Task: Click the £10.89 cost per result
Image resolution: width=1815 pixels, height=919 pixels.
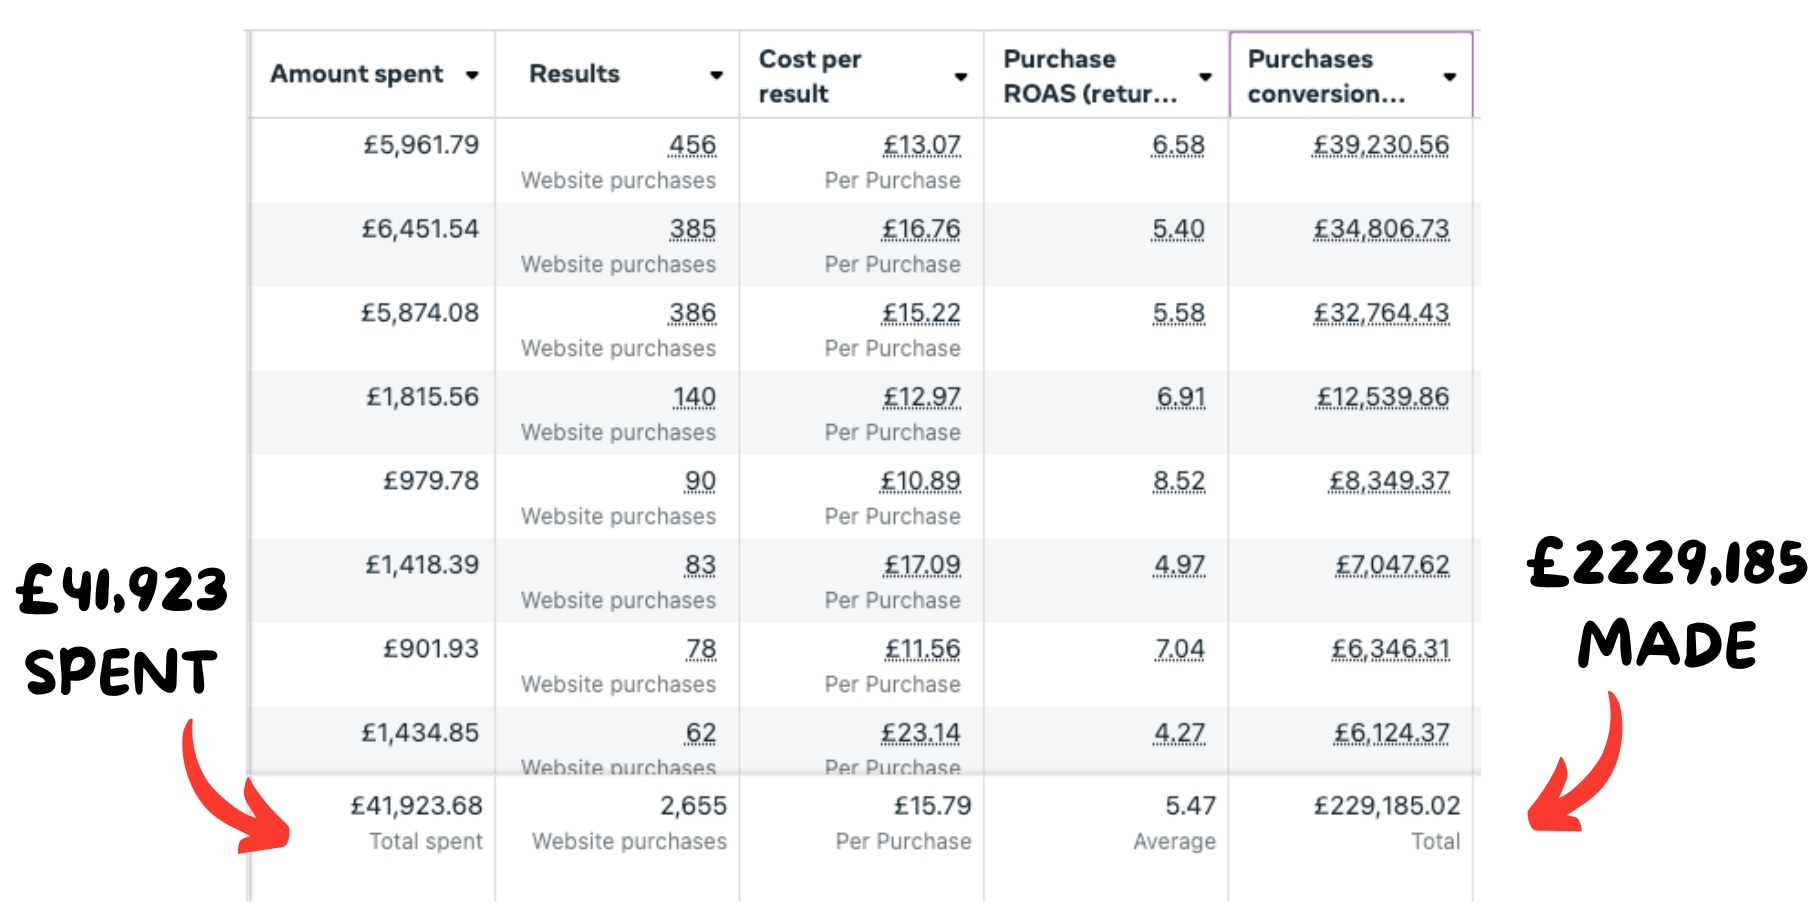Action: (x=920, y=481)
